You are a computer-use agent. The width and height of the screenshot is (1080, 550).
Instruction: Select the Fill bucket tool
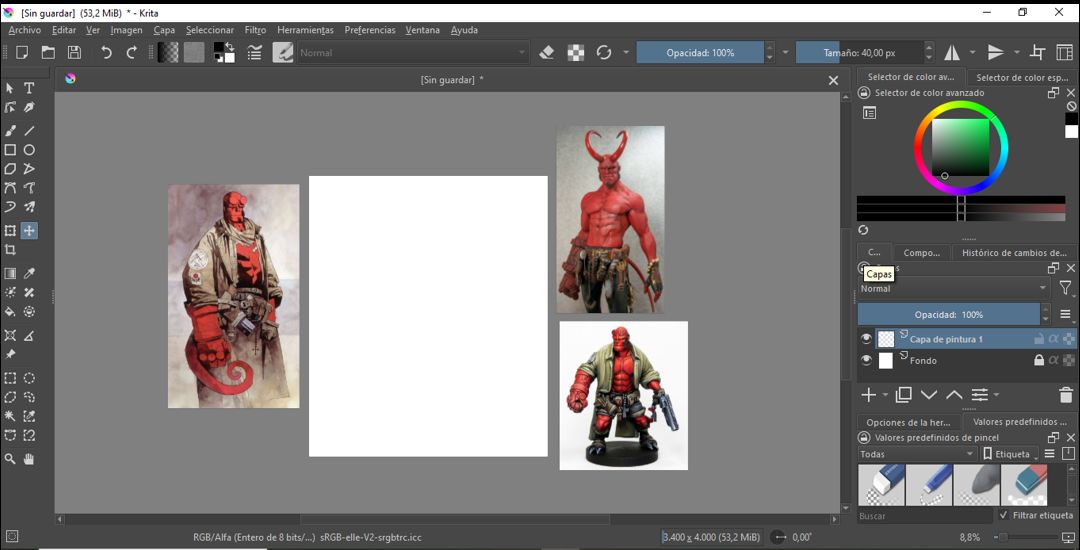[10, 312]
